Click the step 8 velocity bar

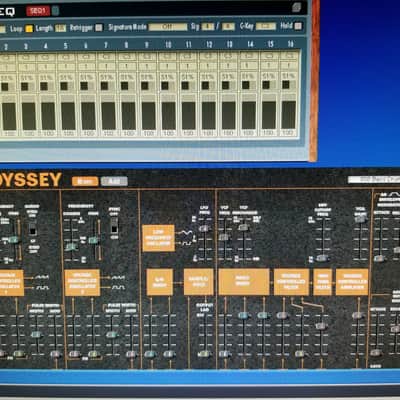click(x=128, y=116)
